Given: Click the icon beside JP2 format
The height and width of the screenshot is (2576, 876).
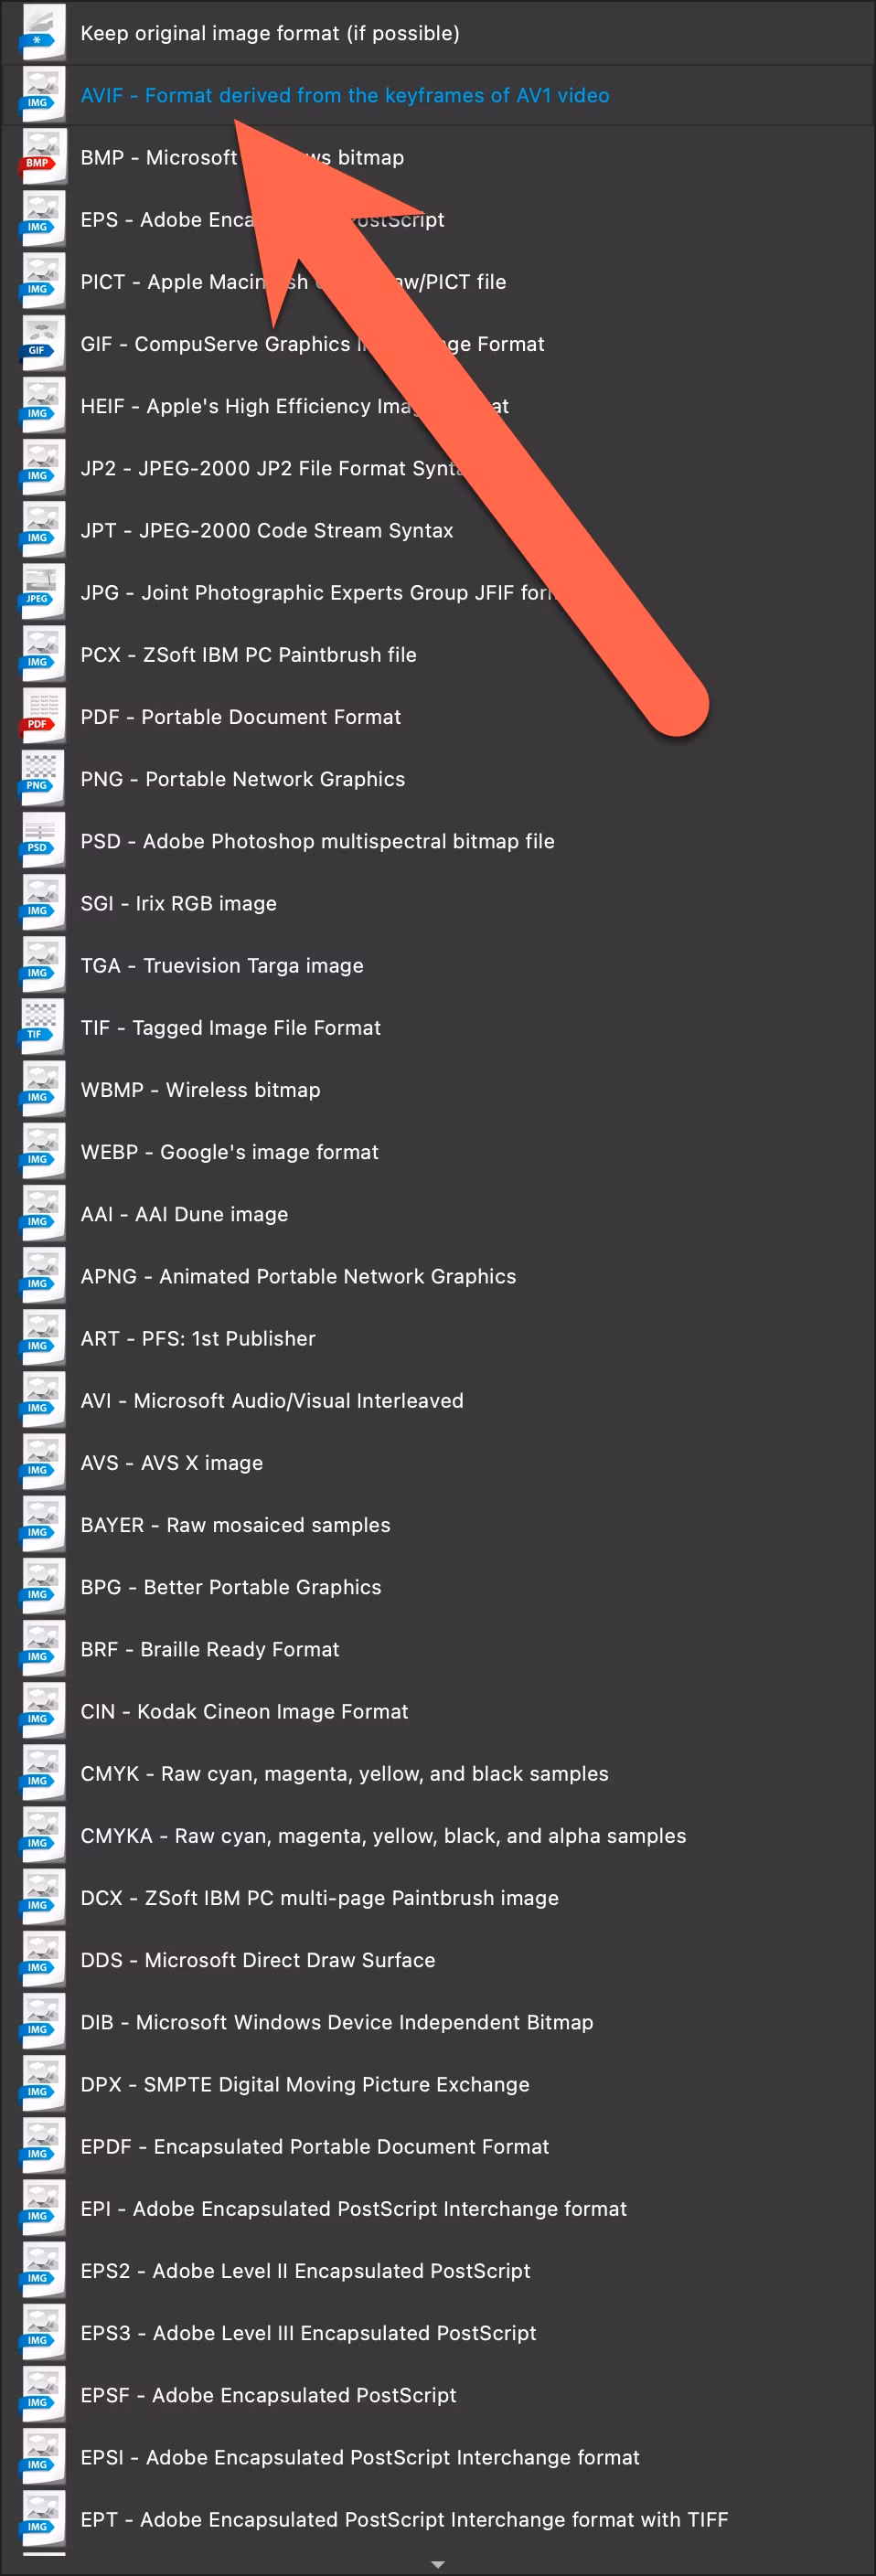Looking at the screenshot, I should pos(42,468).
